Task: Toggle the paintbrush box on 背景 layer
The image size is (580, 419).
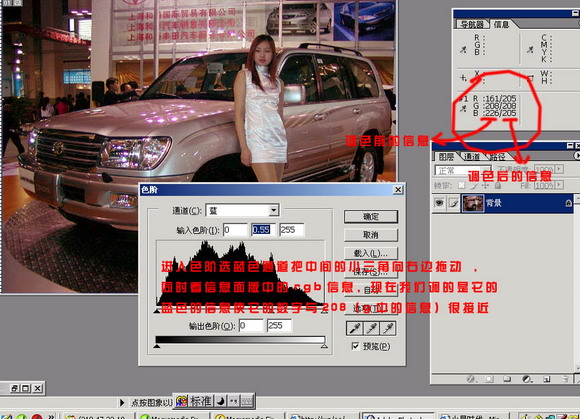Action: click(x=453, y=203)
